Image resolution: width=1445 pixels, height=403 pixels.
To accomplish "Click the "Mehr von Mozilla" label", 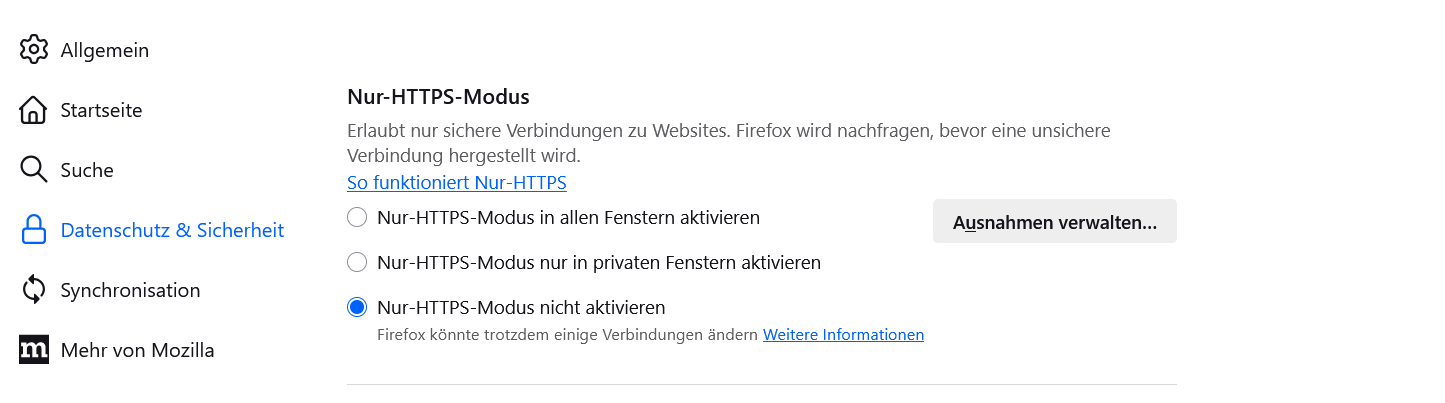I will (137, 350).
